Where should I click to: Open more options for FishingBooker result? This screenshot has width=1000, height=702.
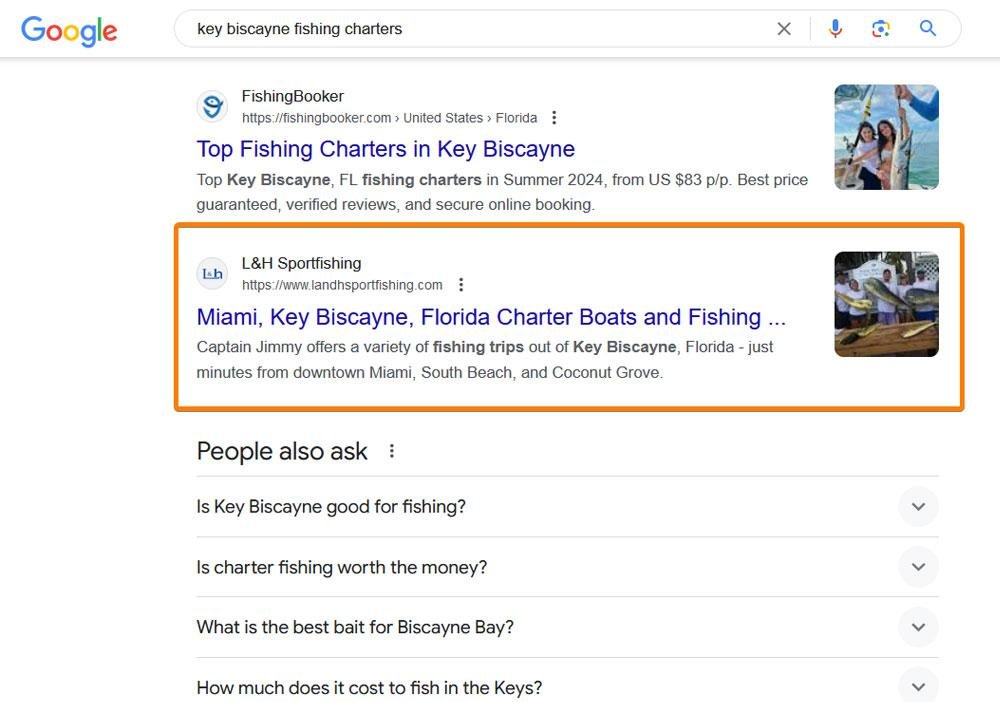pyautogui.click(x=554, y=118)
